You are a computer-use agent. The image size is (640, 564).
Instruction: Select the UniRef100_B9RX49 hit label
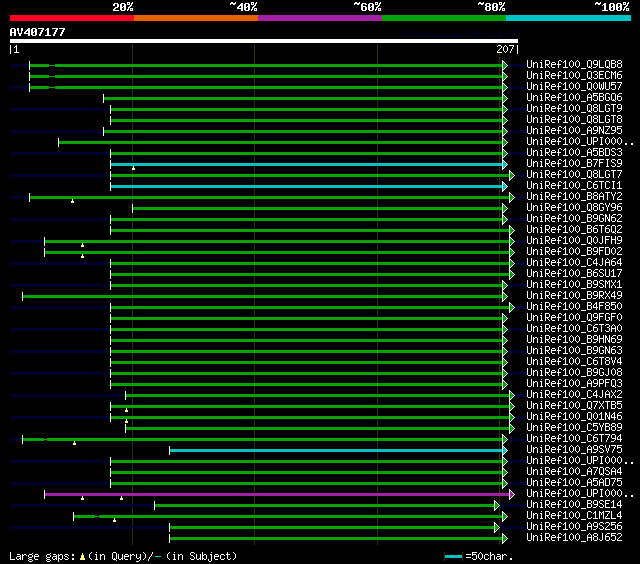pyautogui.click(x=574, y=296)
